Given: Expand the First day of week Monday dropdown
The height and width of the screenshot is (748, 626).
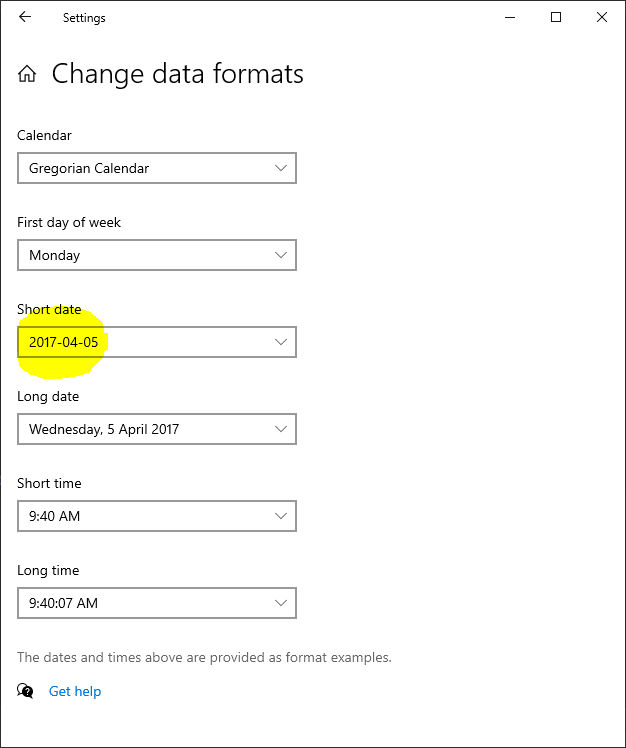Looking at the screenshot, I should tap(157, 255).
